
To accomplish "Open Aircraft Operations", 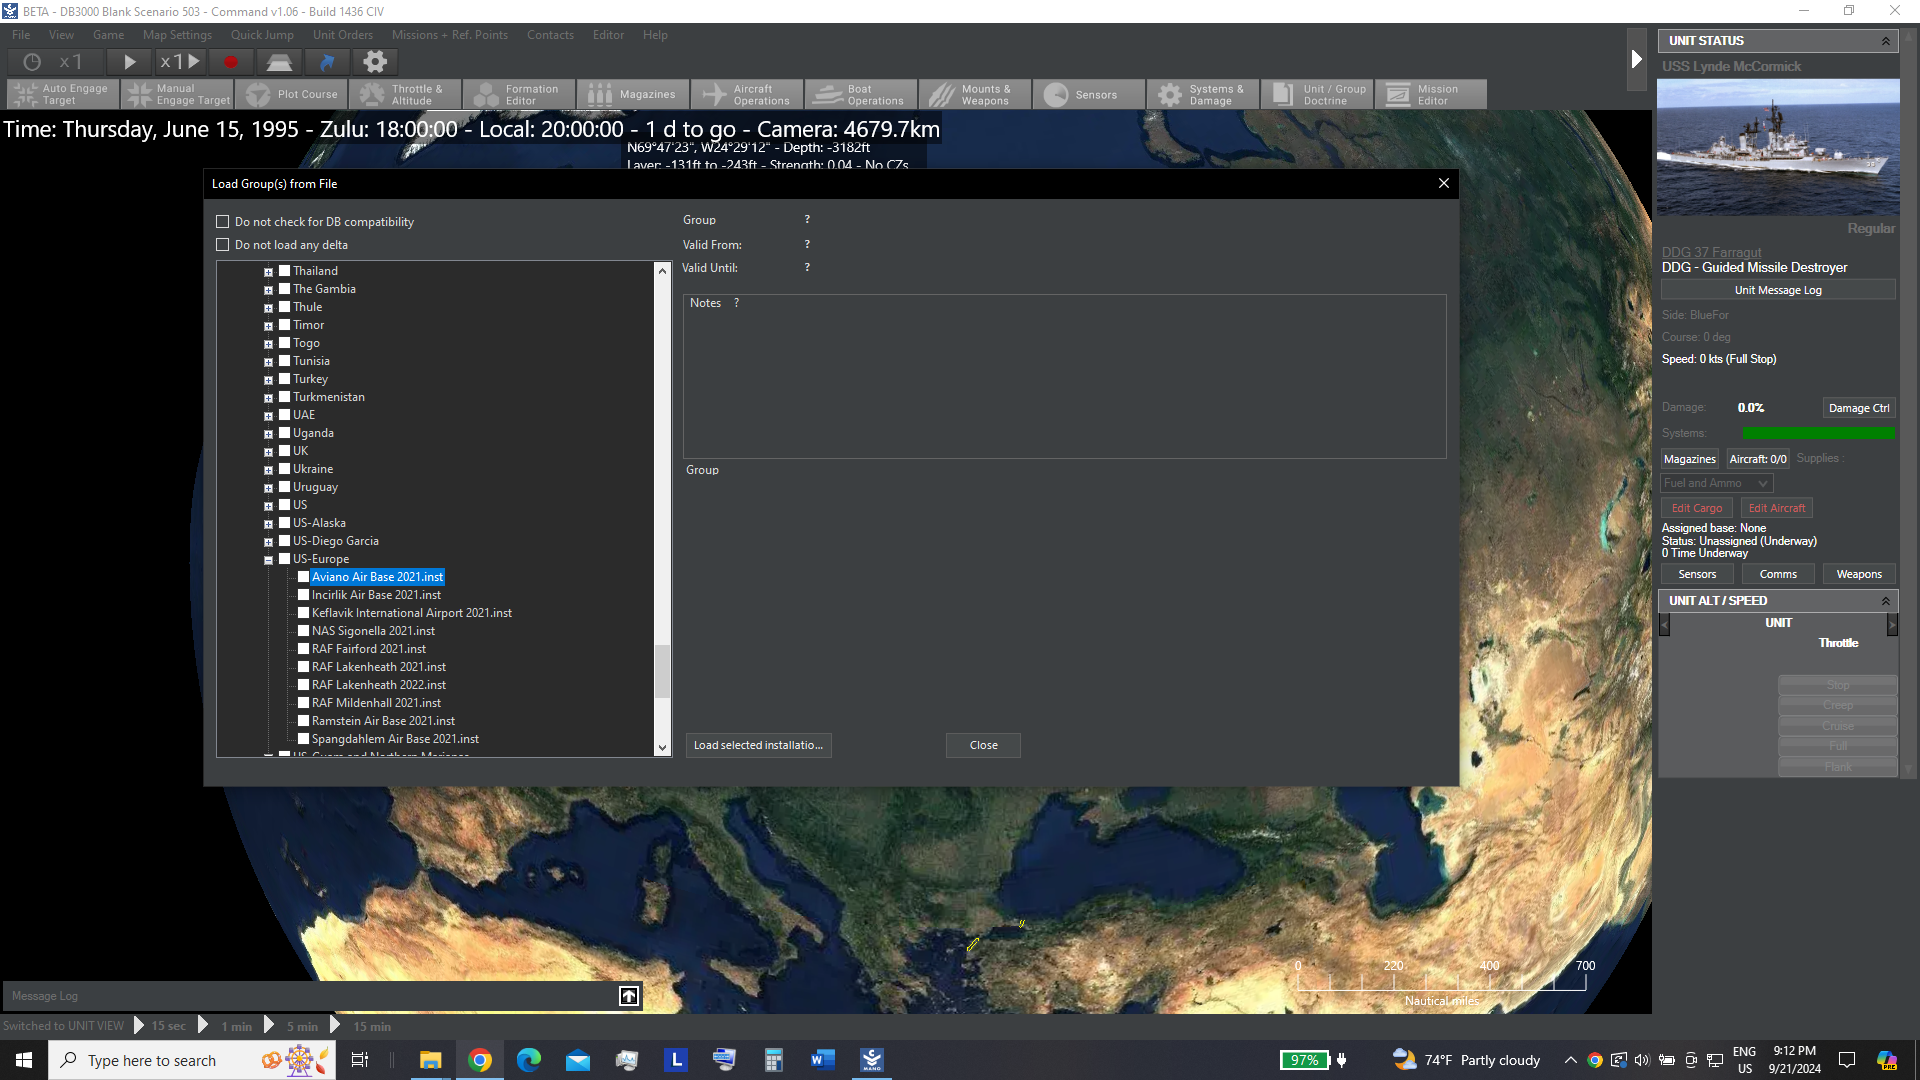I will tap(747, 94).
